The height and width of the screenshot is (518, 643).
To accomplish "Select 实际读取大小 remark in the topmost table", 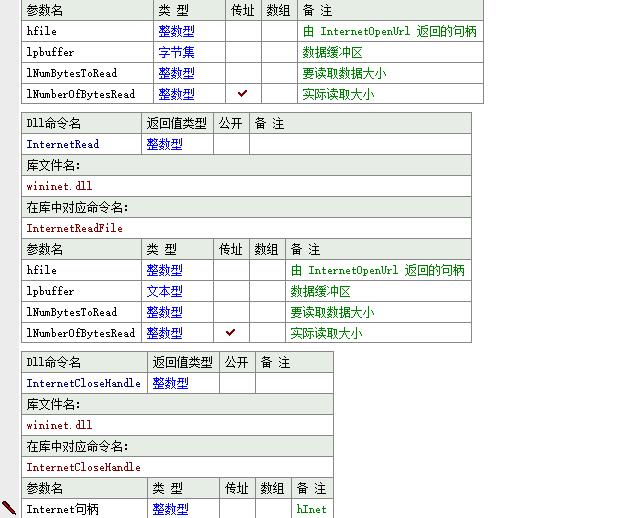I will pyautogui.click(x=338, y=94).
